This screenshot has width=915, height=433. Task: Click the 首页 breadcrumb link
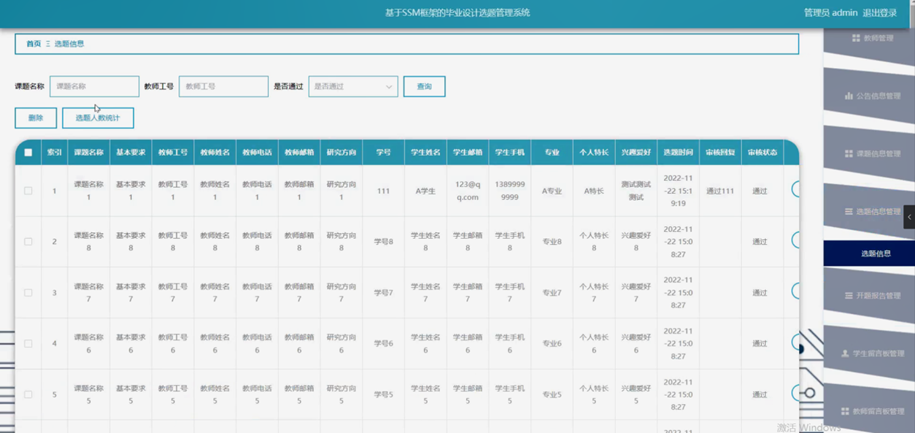(34, 44)
